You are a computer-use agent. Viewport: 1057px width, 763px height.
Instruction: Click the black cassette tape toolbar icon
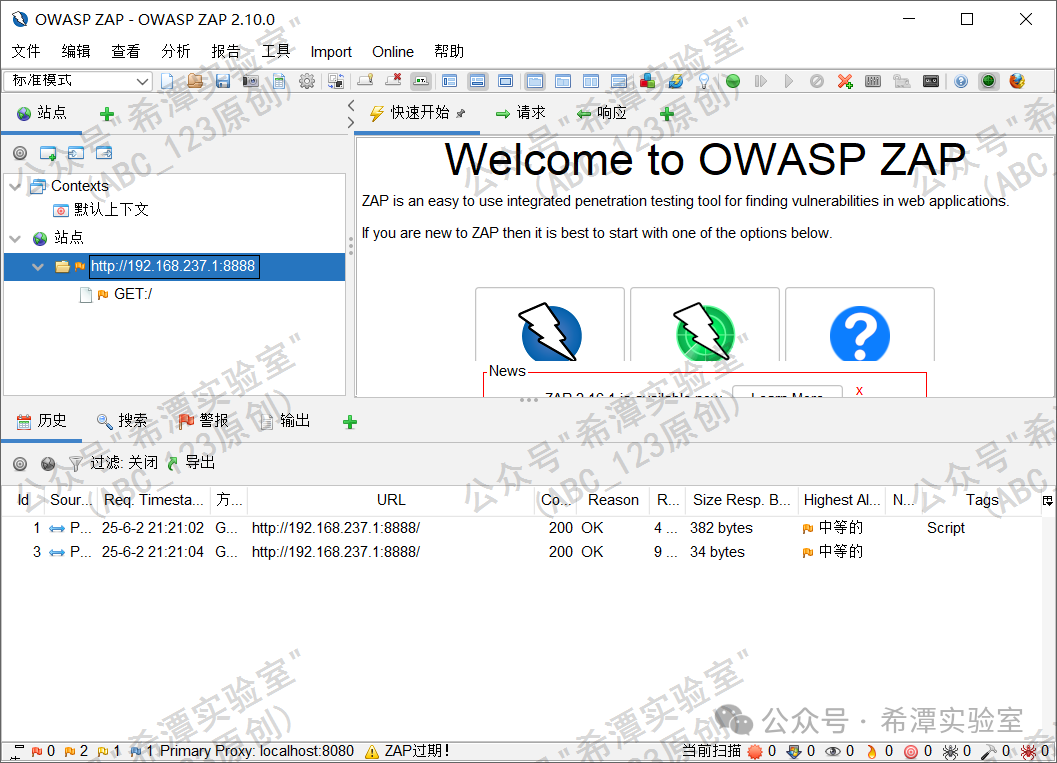pyautogui.click(x=931, y=82)
